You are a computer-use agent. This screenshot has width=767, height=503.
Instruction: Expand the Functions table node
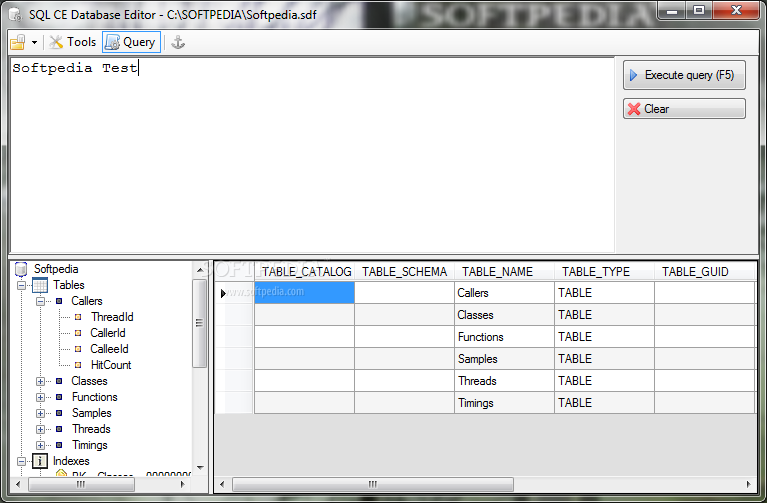pyautogui.click(x=41, y=397)
